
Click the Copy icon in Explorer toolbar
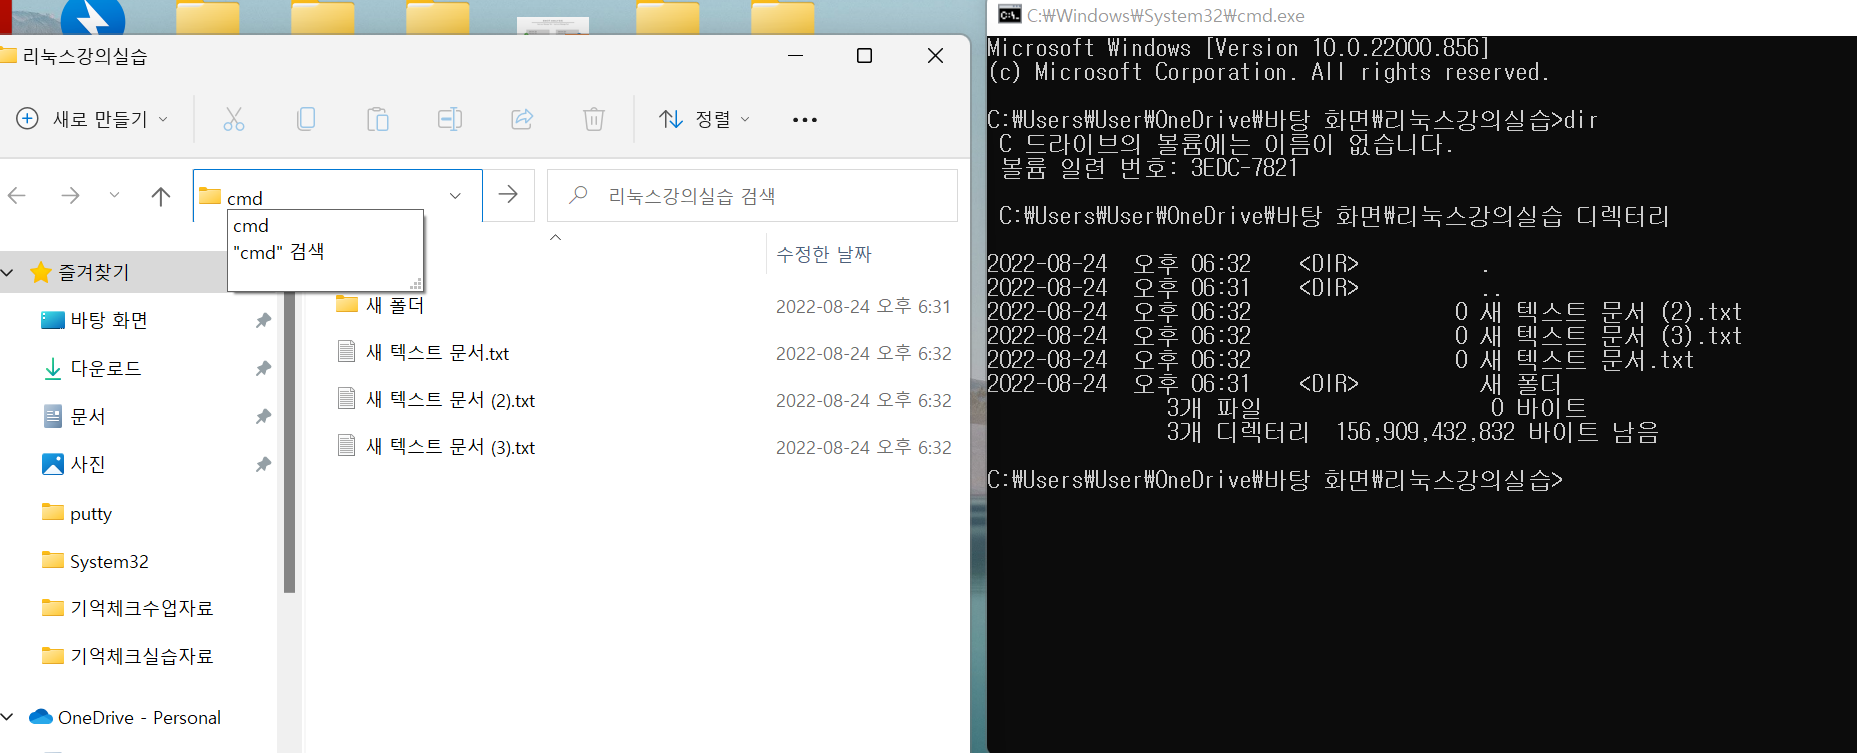pos(306,119)
